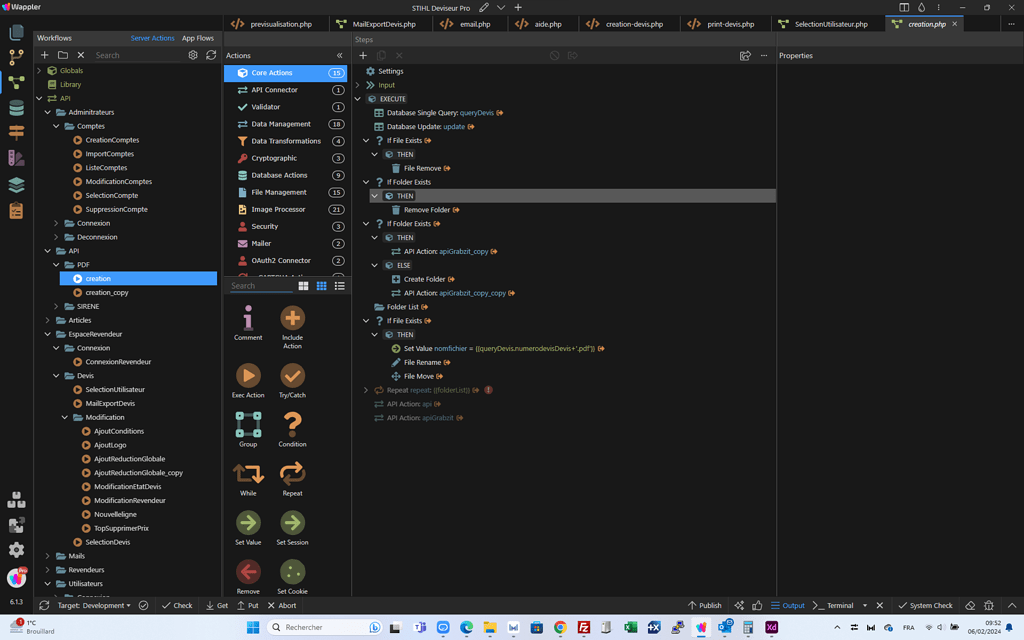Run System Check from status bar
The image size is (1024, 640).
pyautogui.click(x=925, y=605)
